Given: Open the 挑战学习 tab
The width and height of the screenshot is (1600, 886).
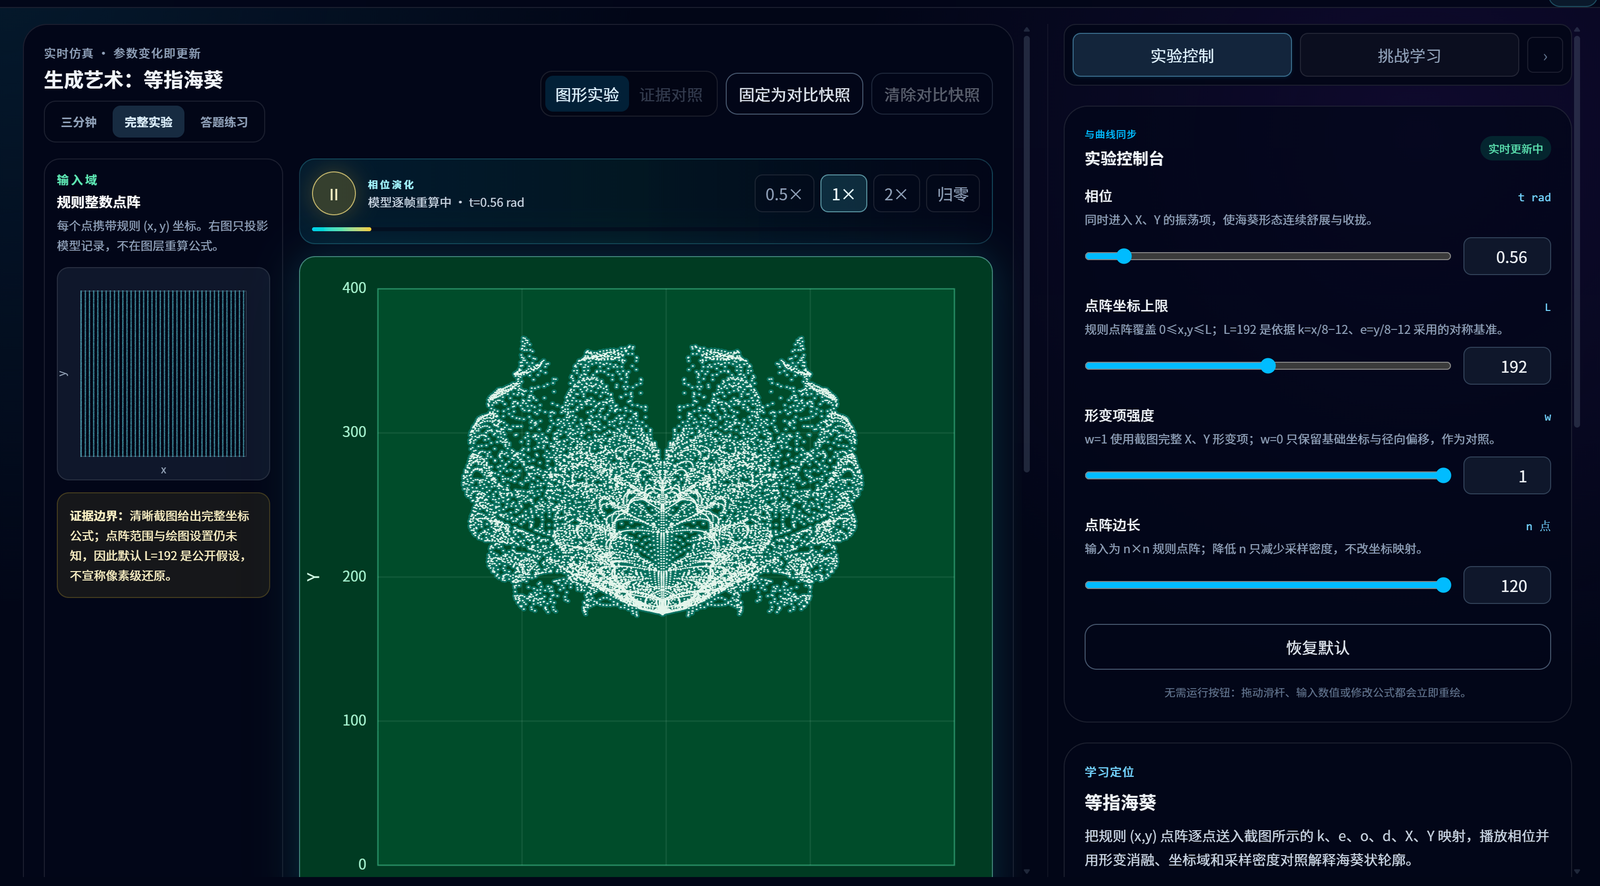Looking at the screenshot, I should [x=1409, y=56].
